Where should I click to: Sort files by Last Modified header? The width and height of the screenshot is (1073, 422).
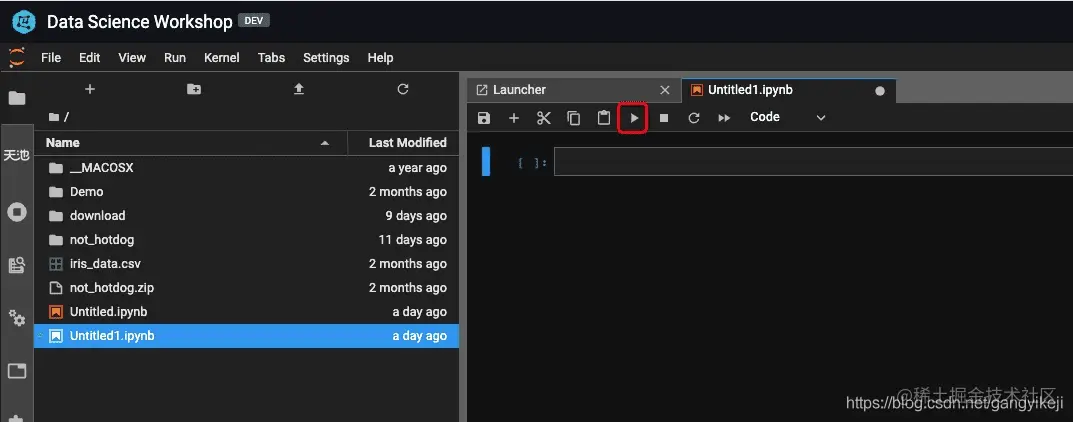[x=404, y=142]
